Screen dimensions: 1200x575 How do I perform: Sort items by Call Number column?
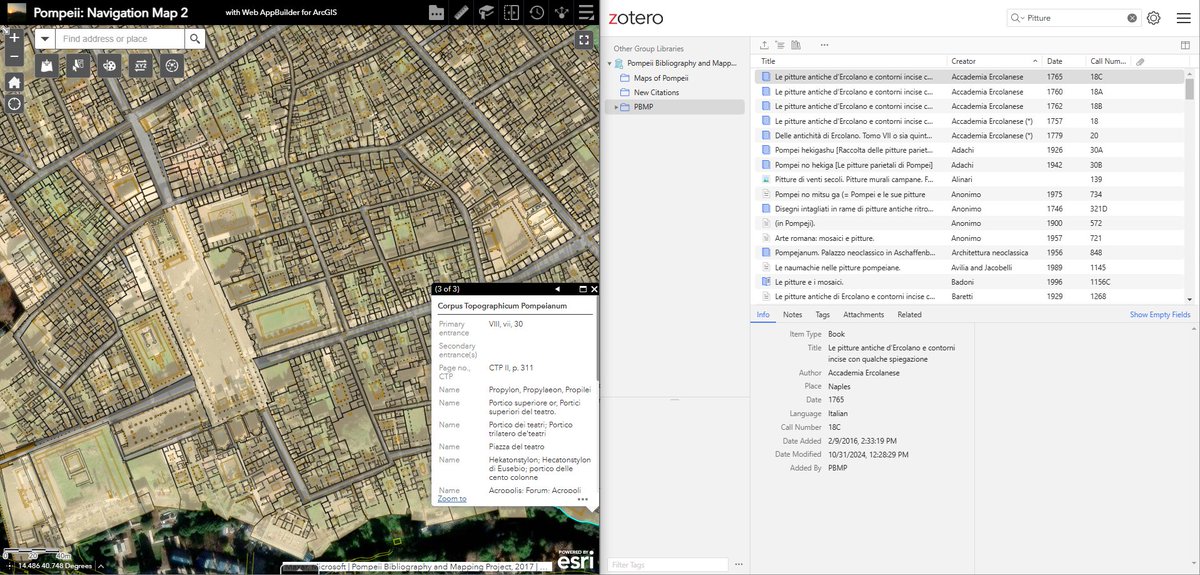(1108, 62)
